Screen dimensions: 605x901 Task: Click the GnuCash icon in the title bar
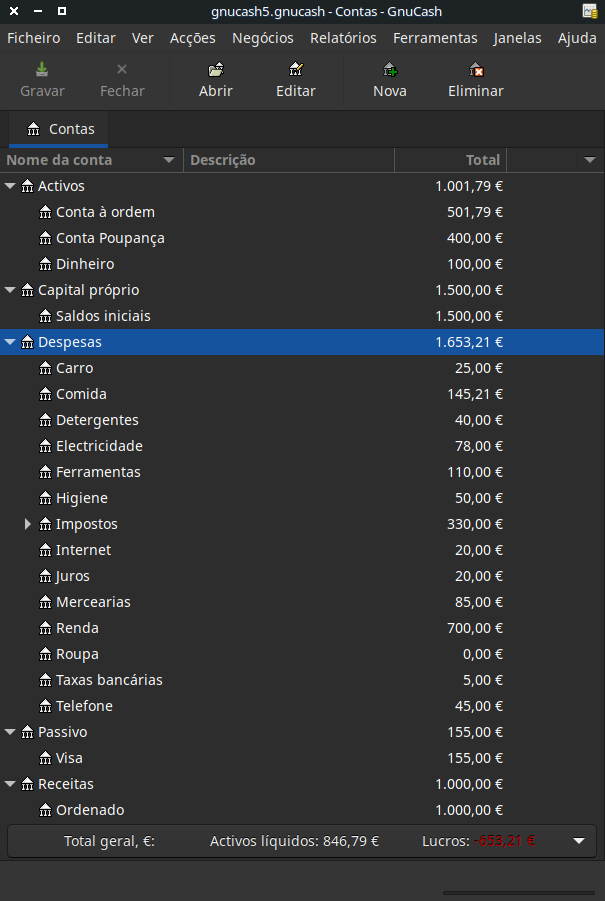click(x=589, y=12)
